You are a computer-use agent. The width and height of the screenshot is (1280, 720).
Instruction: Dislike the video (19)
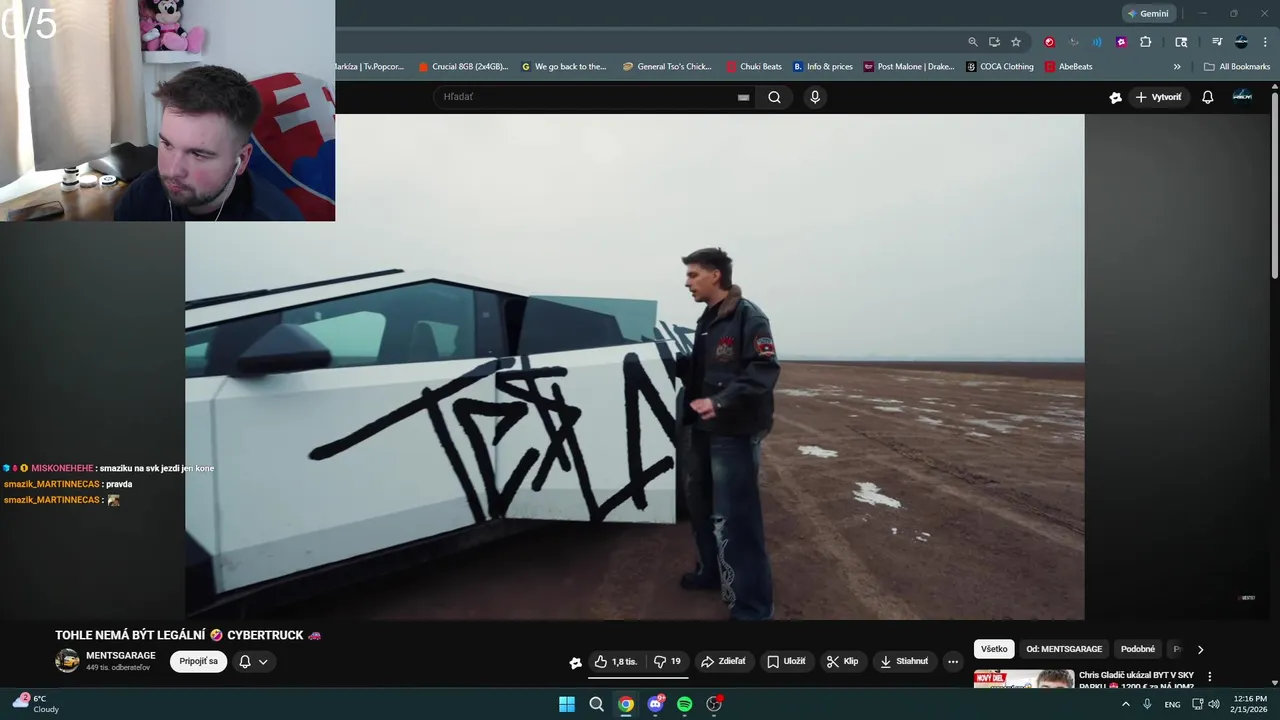click(667, 661)
